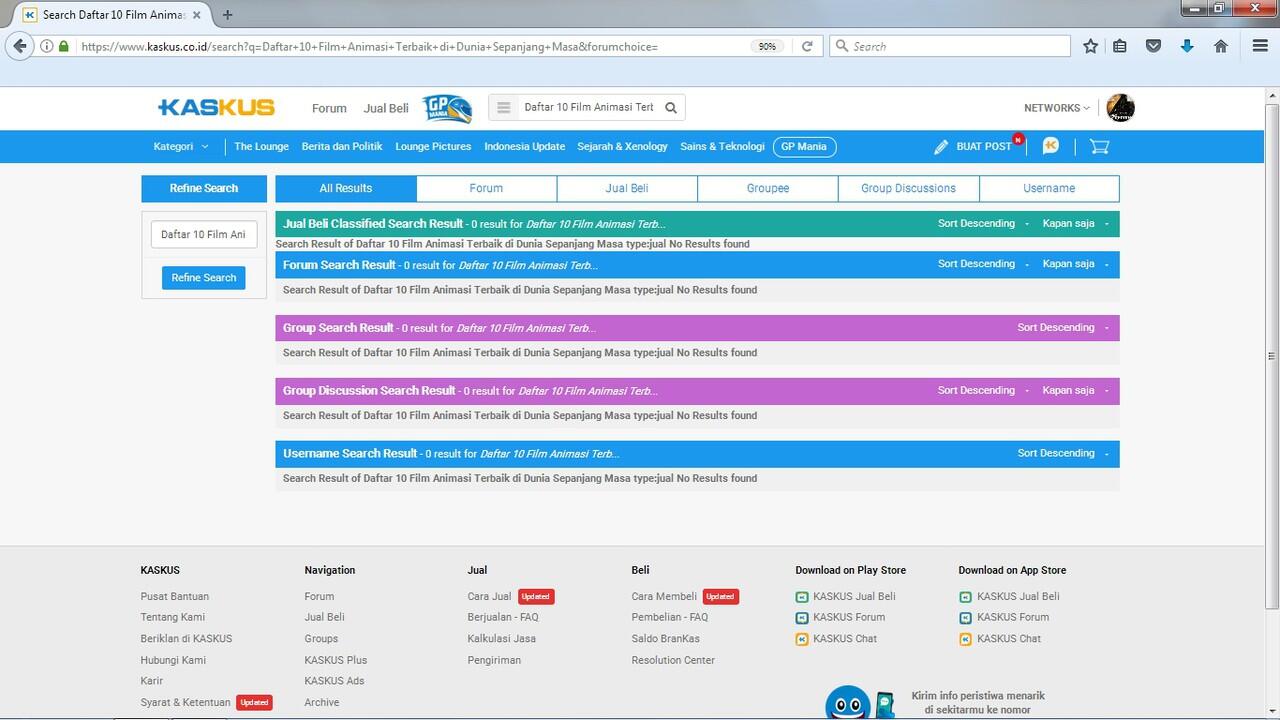Image resolution: width=1280 pixels, height=720 pixels.
Task: Switch to the Group Discussions tab
Action: (909, 188)
